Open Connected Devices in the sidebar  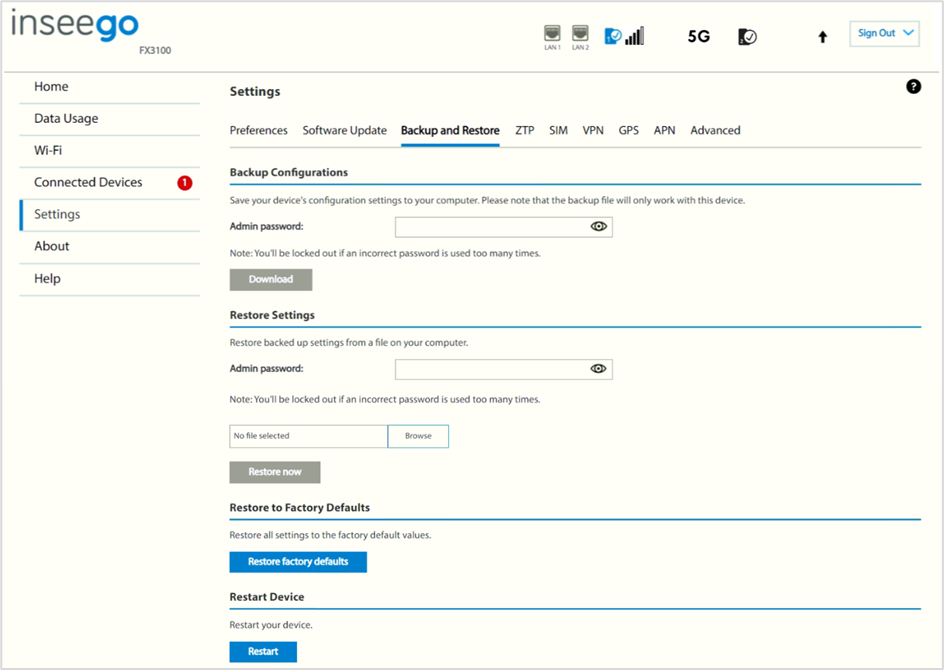[110, 182]
